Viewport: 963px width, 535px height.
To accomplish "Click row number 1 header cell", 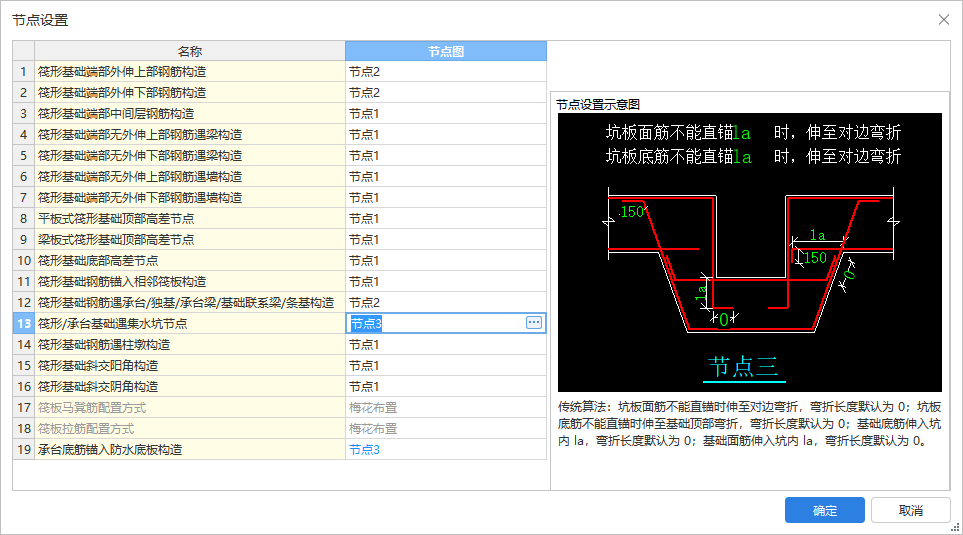I will [x=23, y=72].
